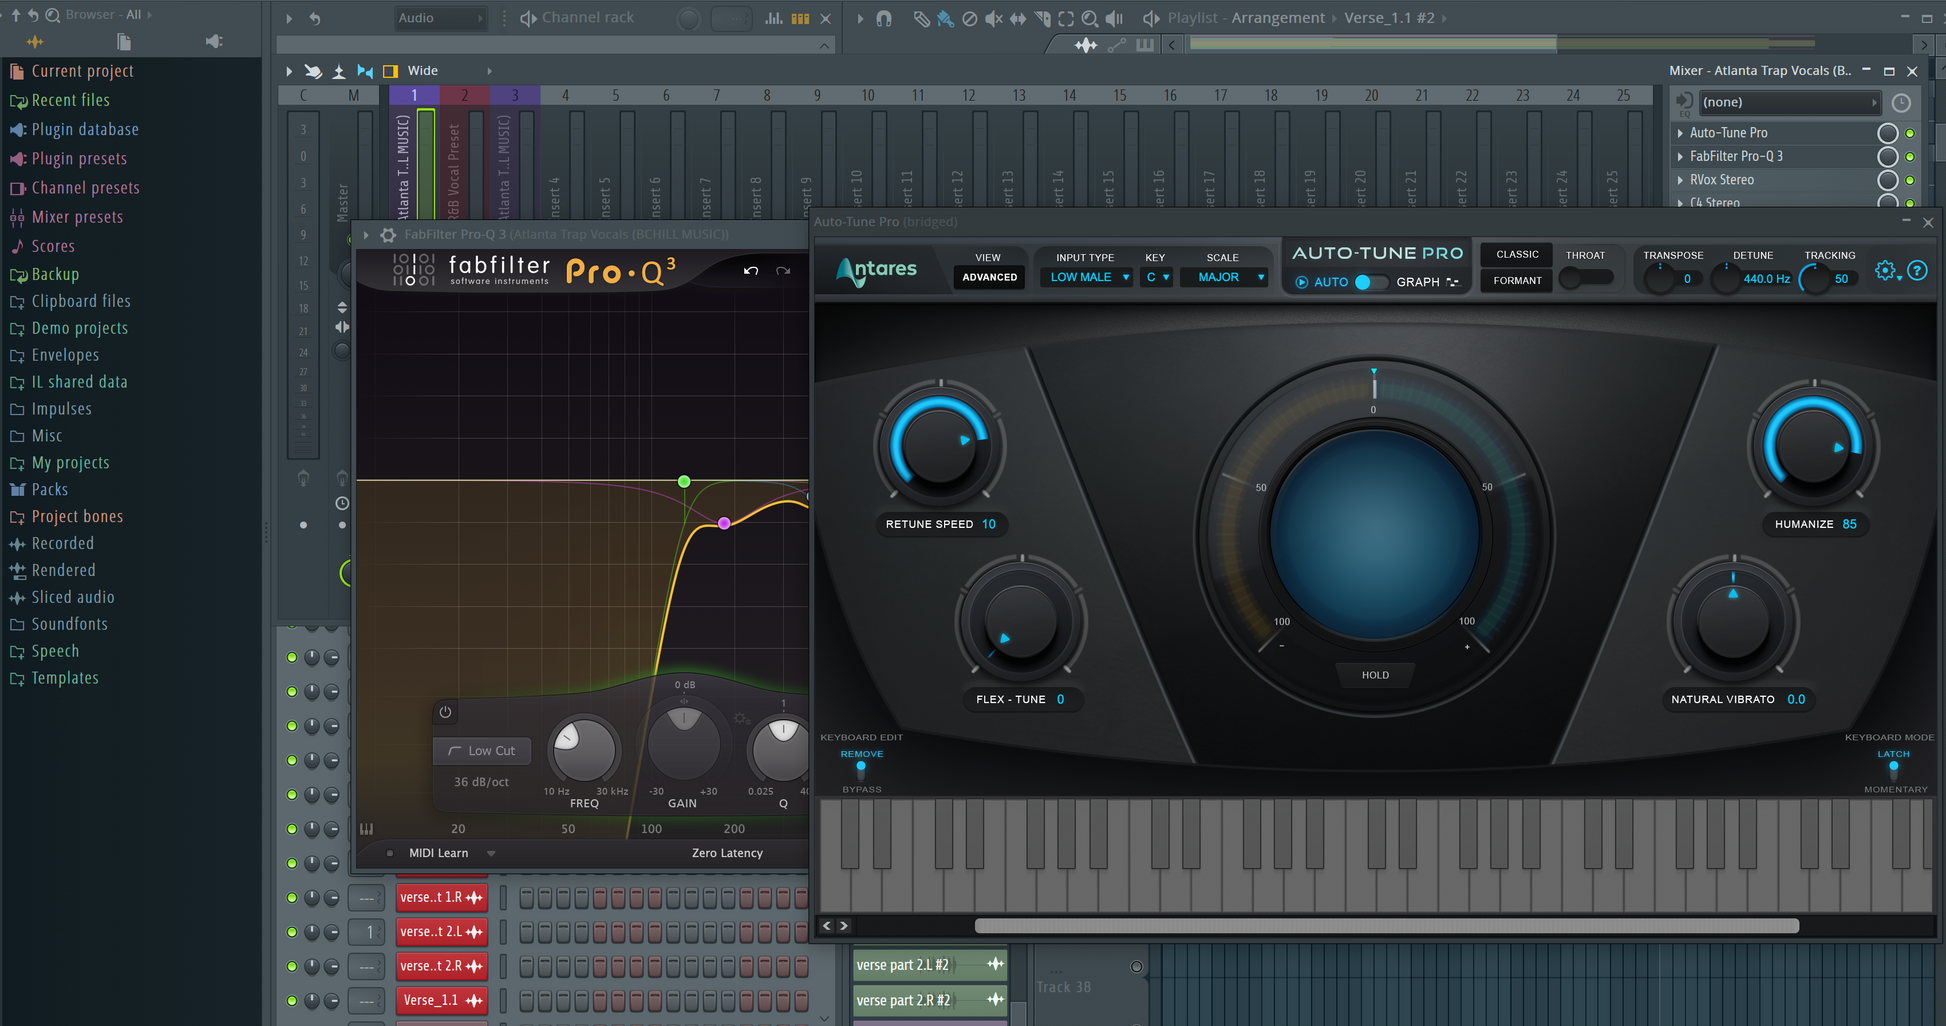
Task: Open Auto-Tune Pro settings gear
Action: (x=1885, y=270)
